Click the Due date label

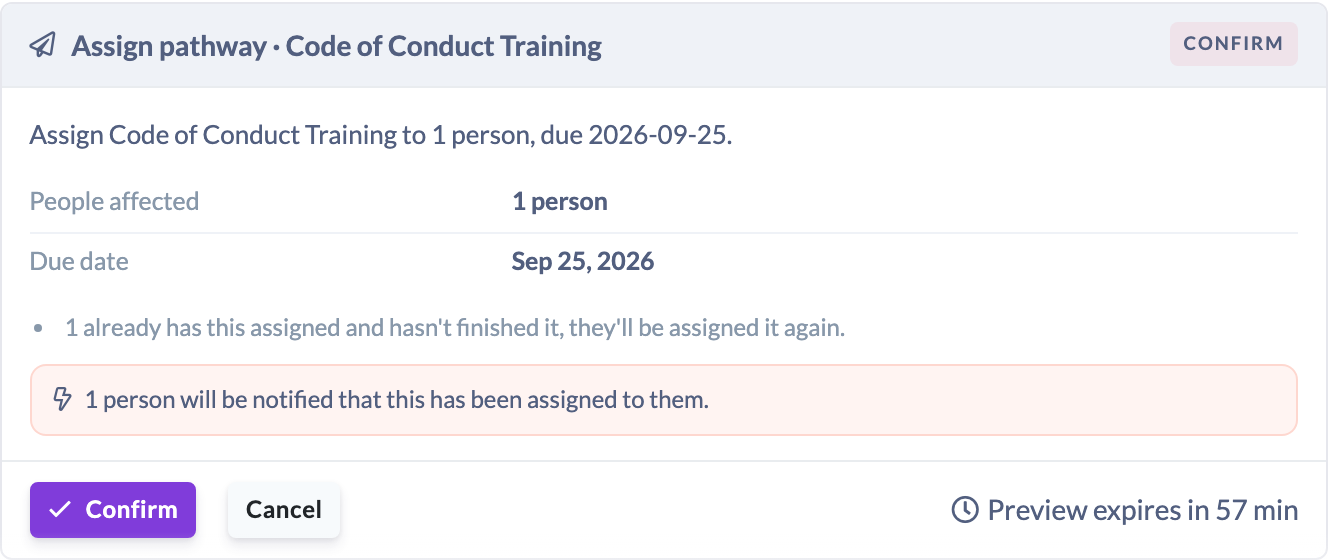[x=79, y=262]
